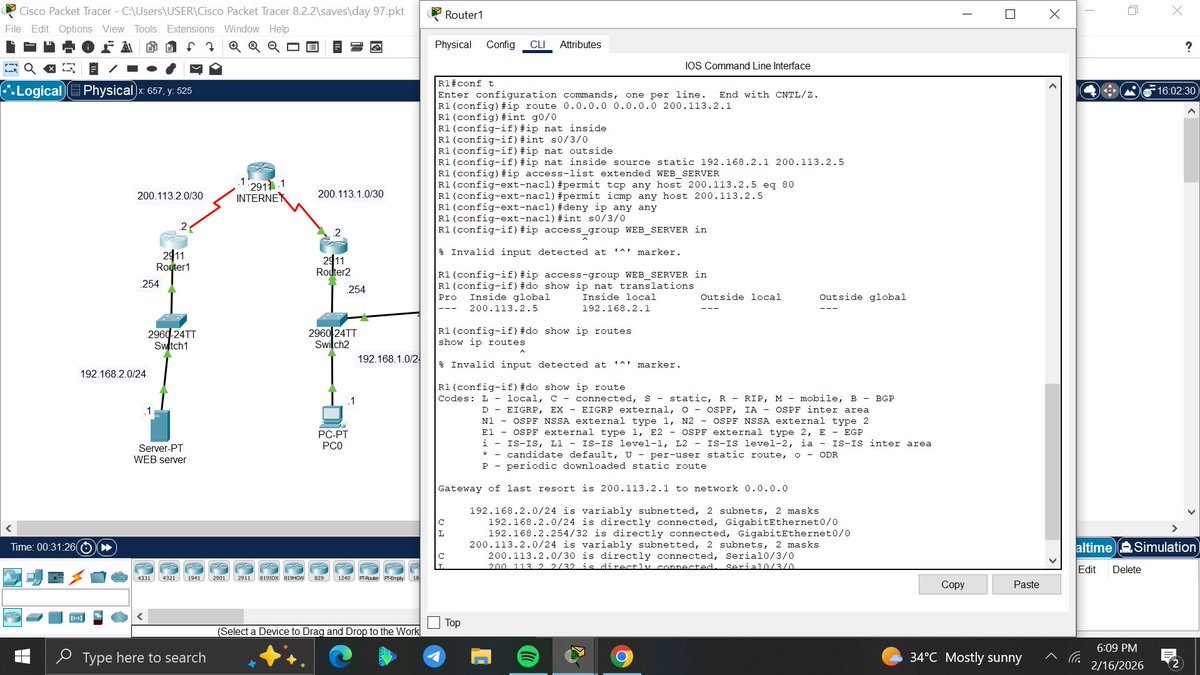
Task: Click the Zoom Out magnifier icon
Action: point(274,47)
